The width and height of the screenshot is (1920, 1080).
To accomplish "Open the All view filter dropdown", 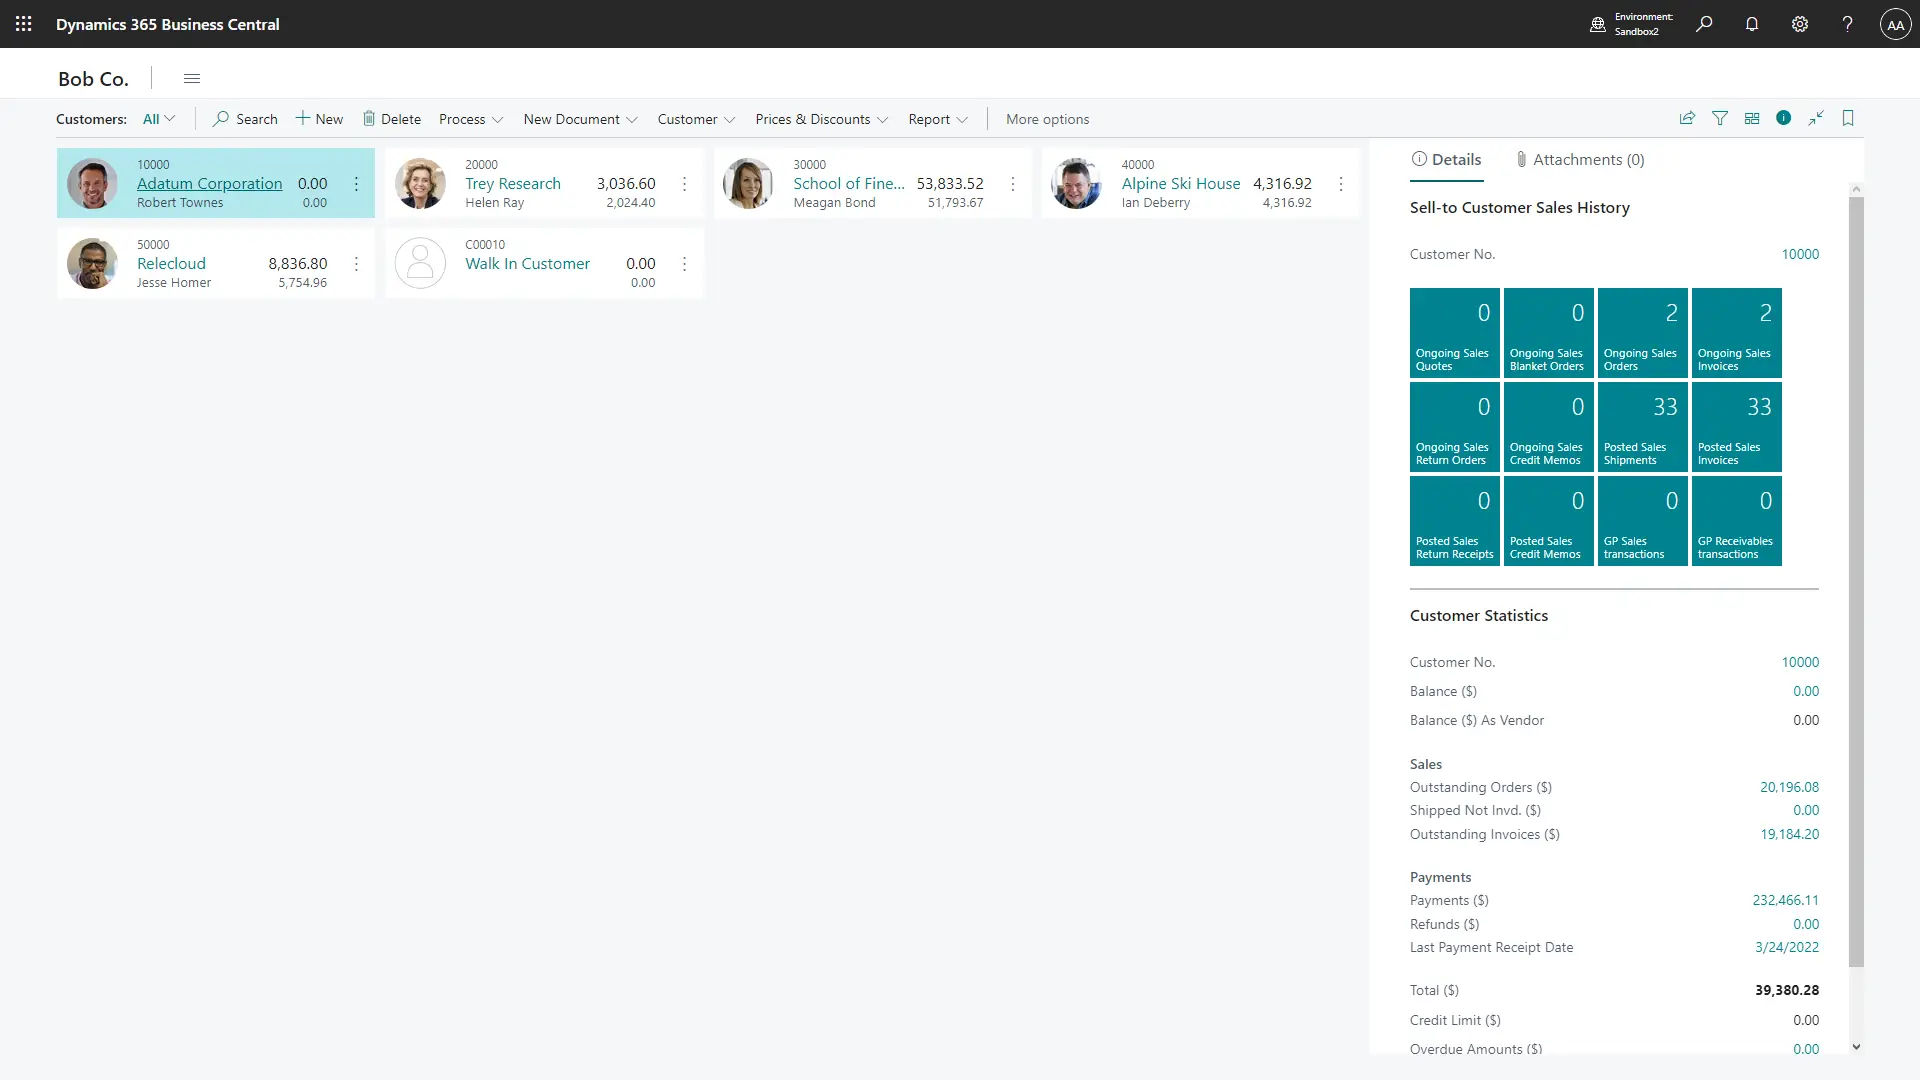I will (x=159, y=119).
